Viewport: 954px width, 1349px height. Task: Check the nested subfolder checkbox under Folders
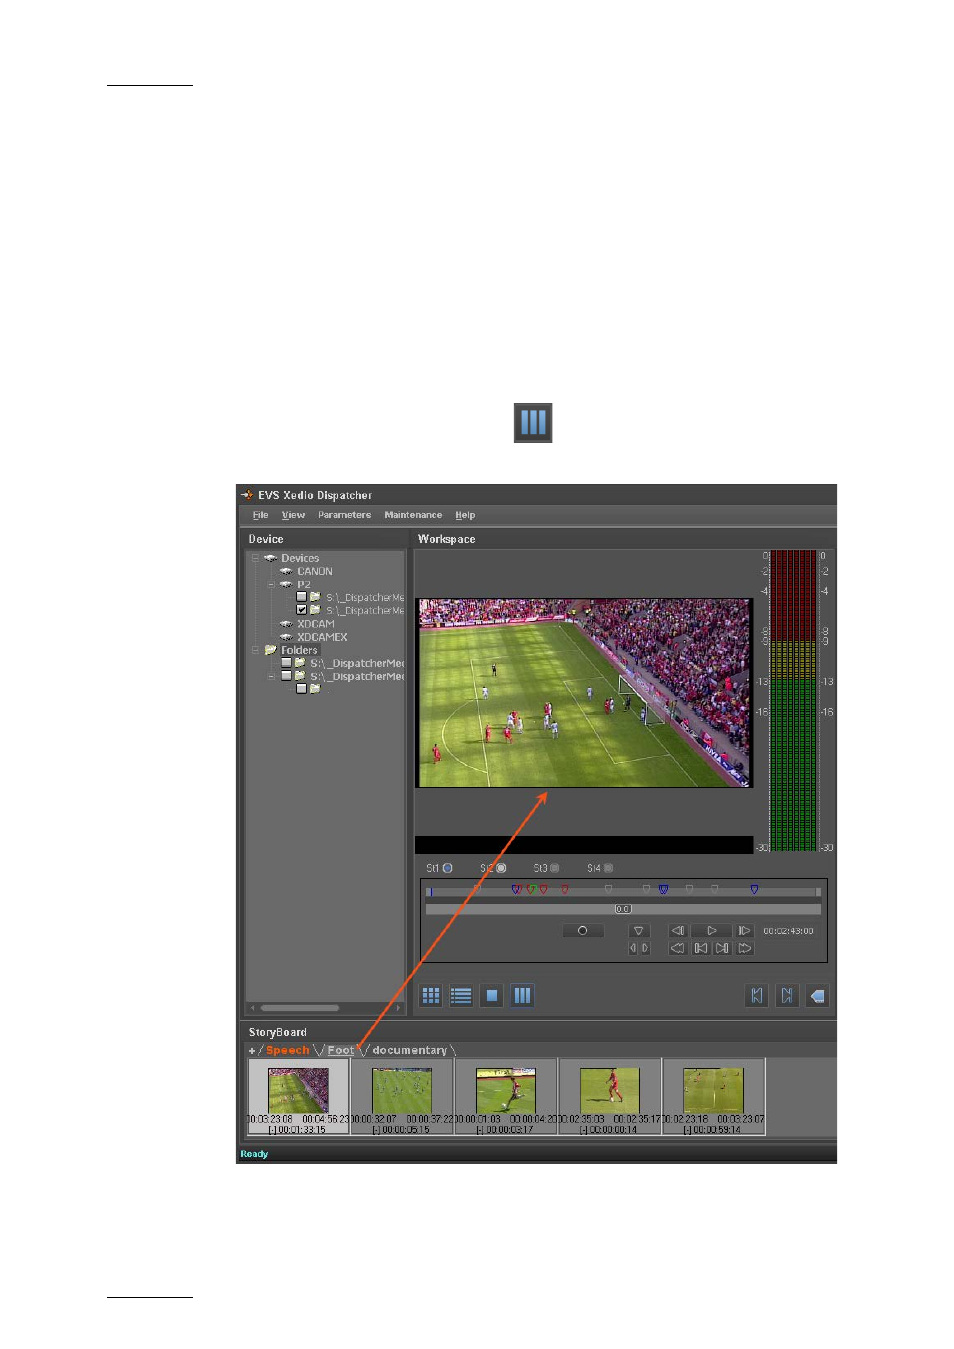tap(301, 689)
